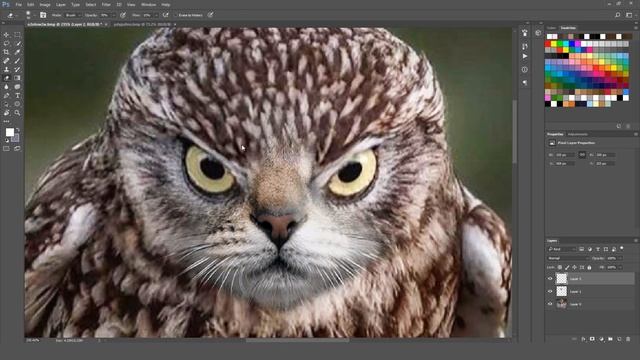Viewport: 640px width, 360px height.
Task: Select the Lasso tool
Action: pos(7,43)
